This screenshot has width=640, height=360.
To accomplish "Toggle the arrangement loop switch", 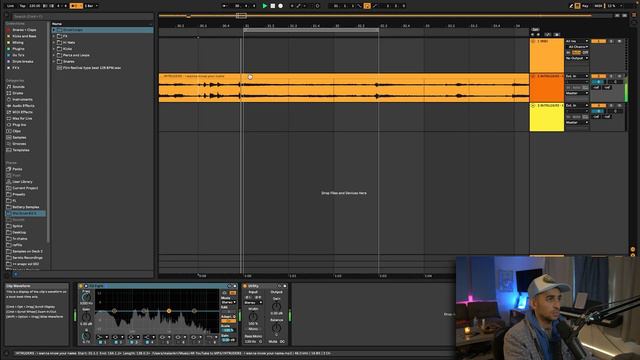I will point(367,6).
